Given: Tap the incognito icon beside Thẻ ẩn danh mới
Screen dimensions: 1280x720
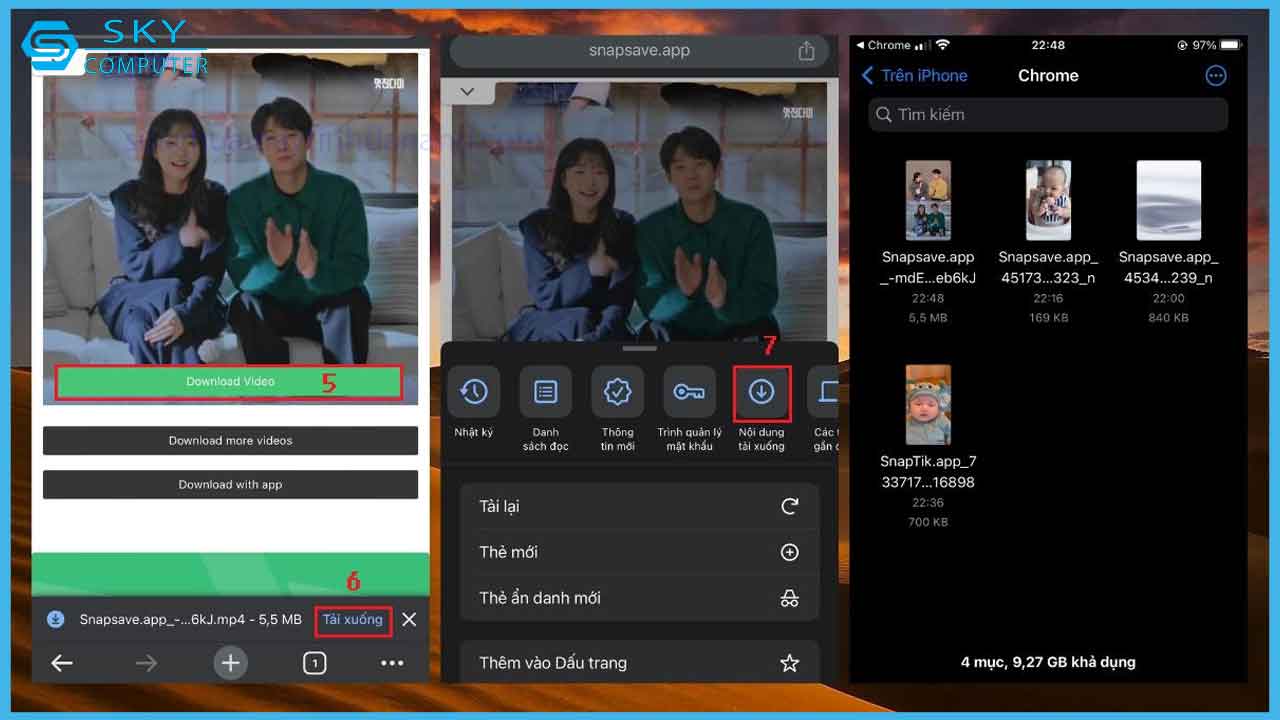Looking at the screenshot, I should (790, 598).
